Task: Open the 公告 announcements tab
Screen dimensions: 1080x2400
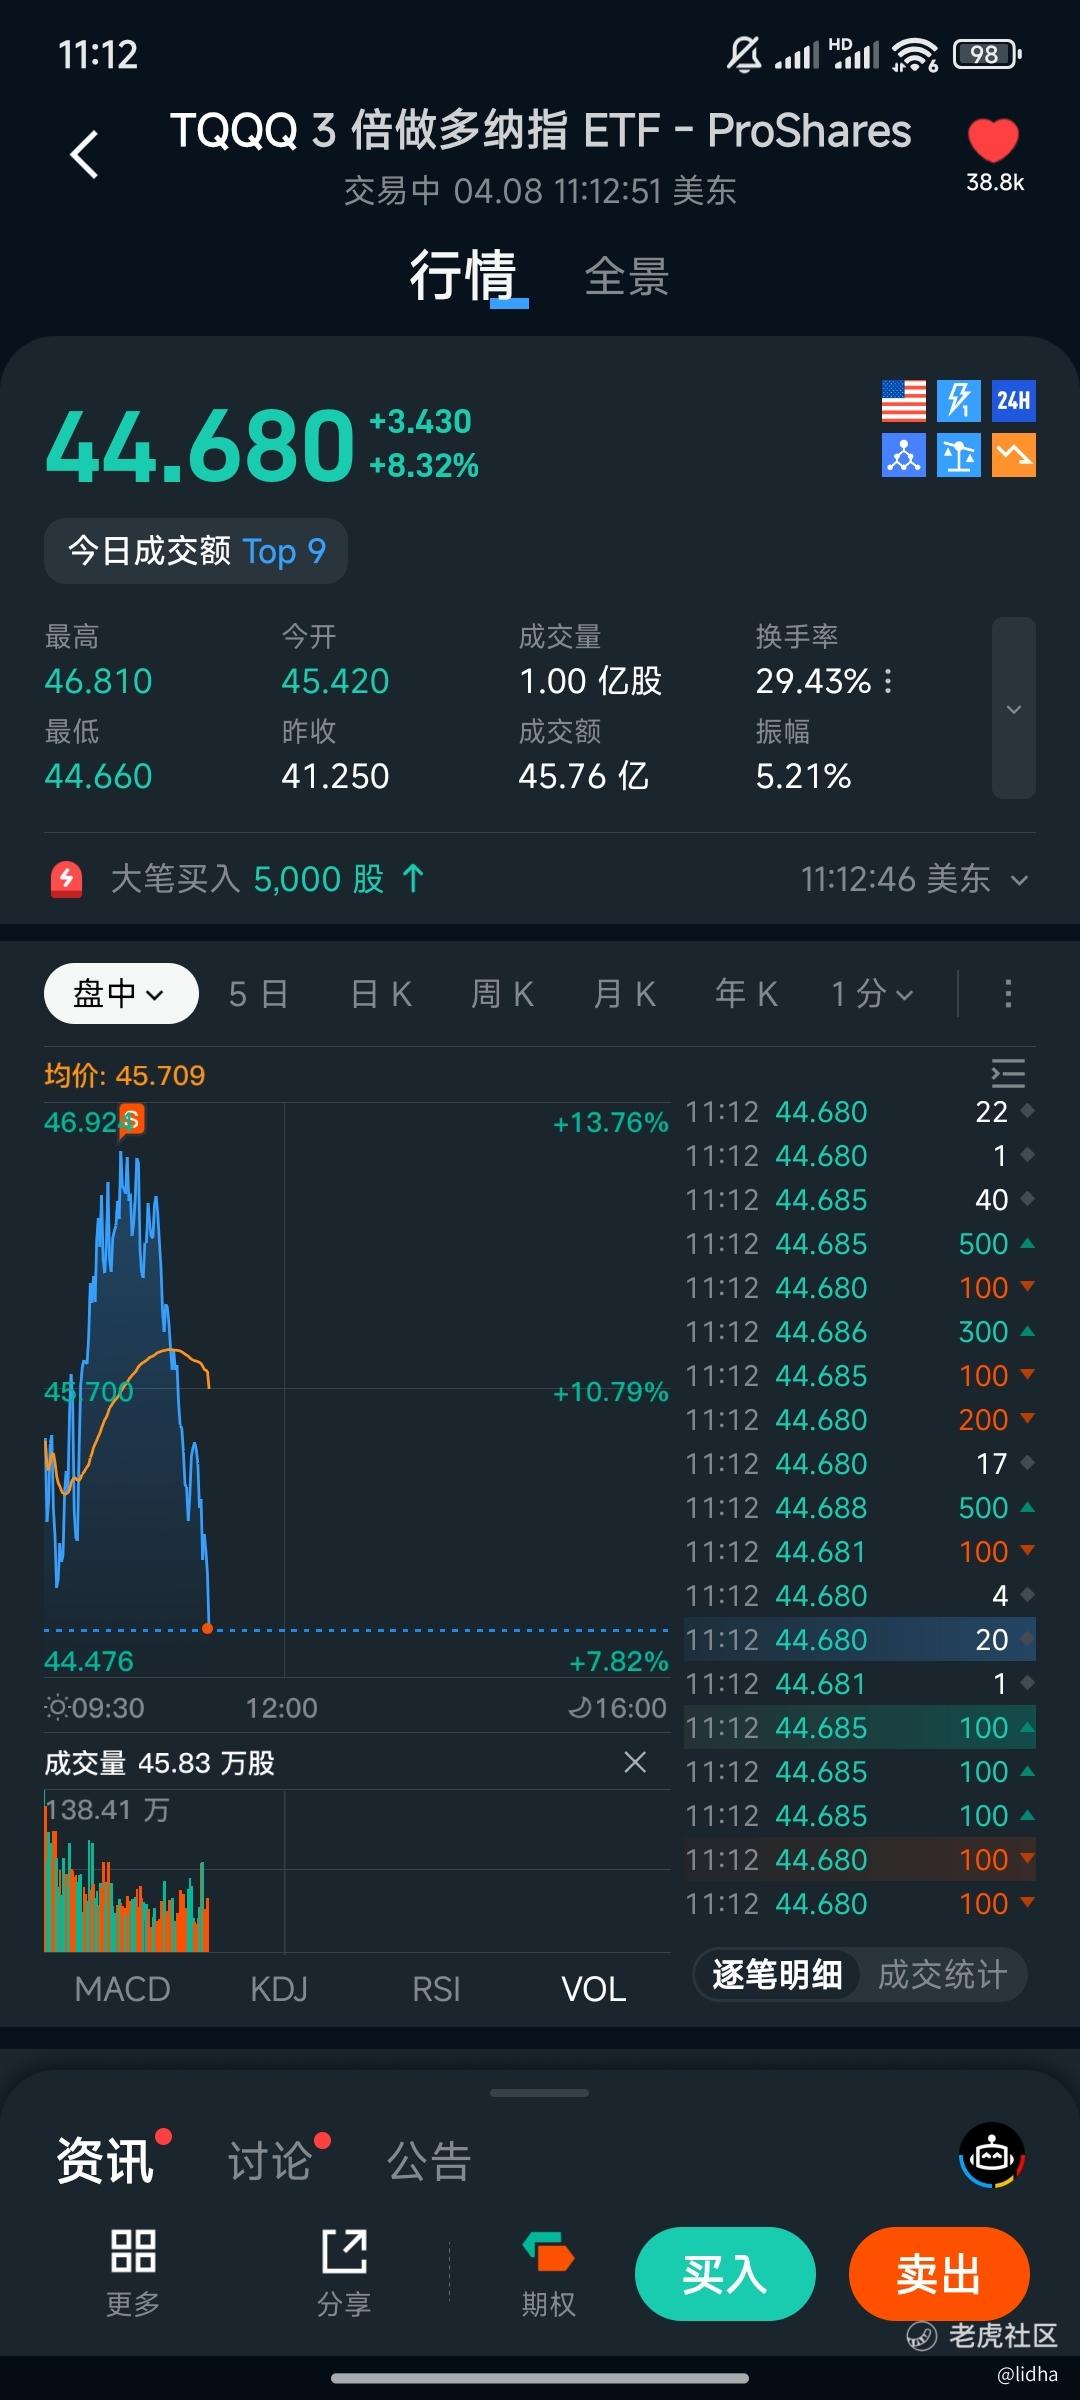Action: pos(429,2160)
